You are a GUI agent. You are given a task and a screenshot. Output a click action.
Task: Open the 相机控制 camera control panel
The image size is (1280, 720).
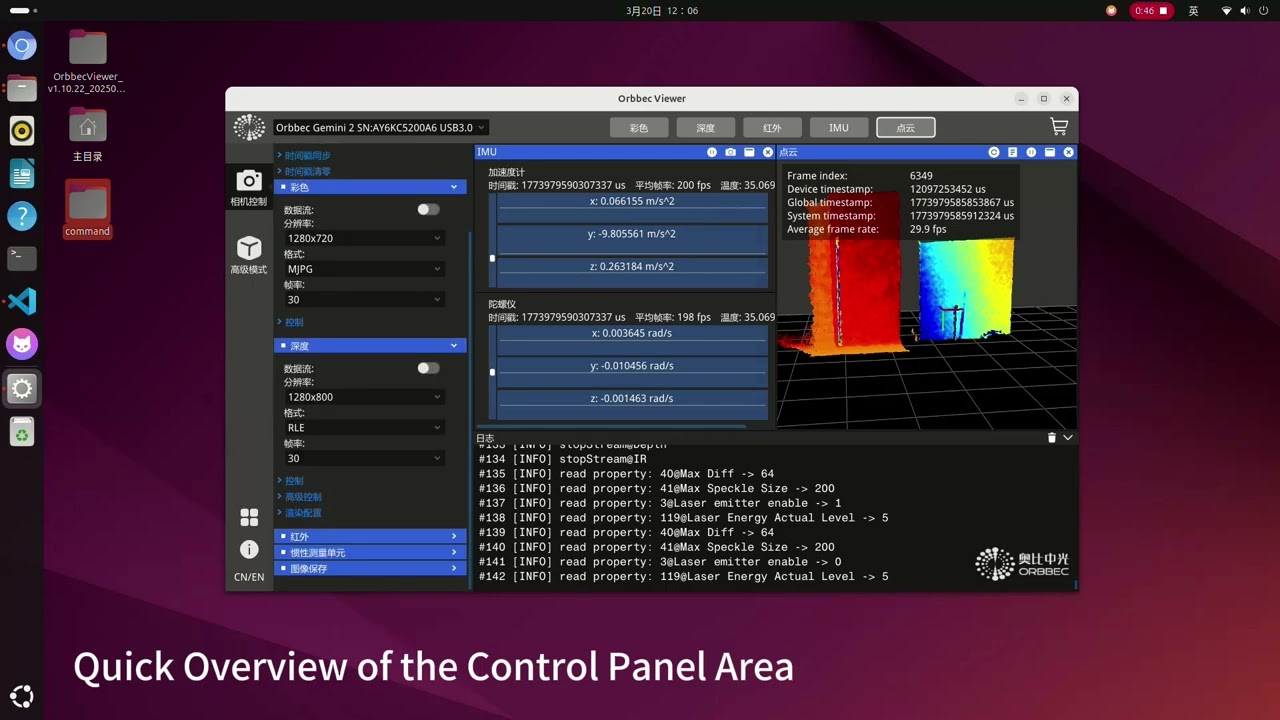pos(249,187)
